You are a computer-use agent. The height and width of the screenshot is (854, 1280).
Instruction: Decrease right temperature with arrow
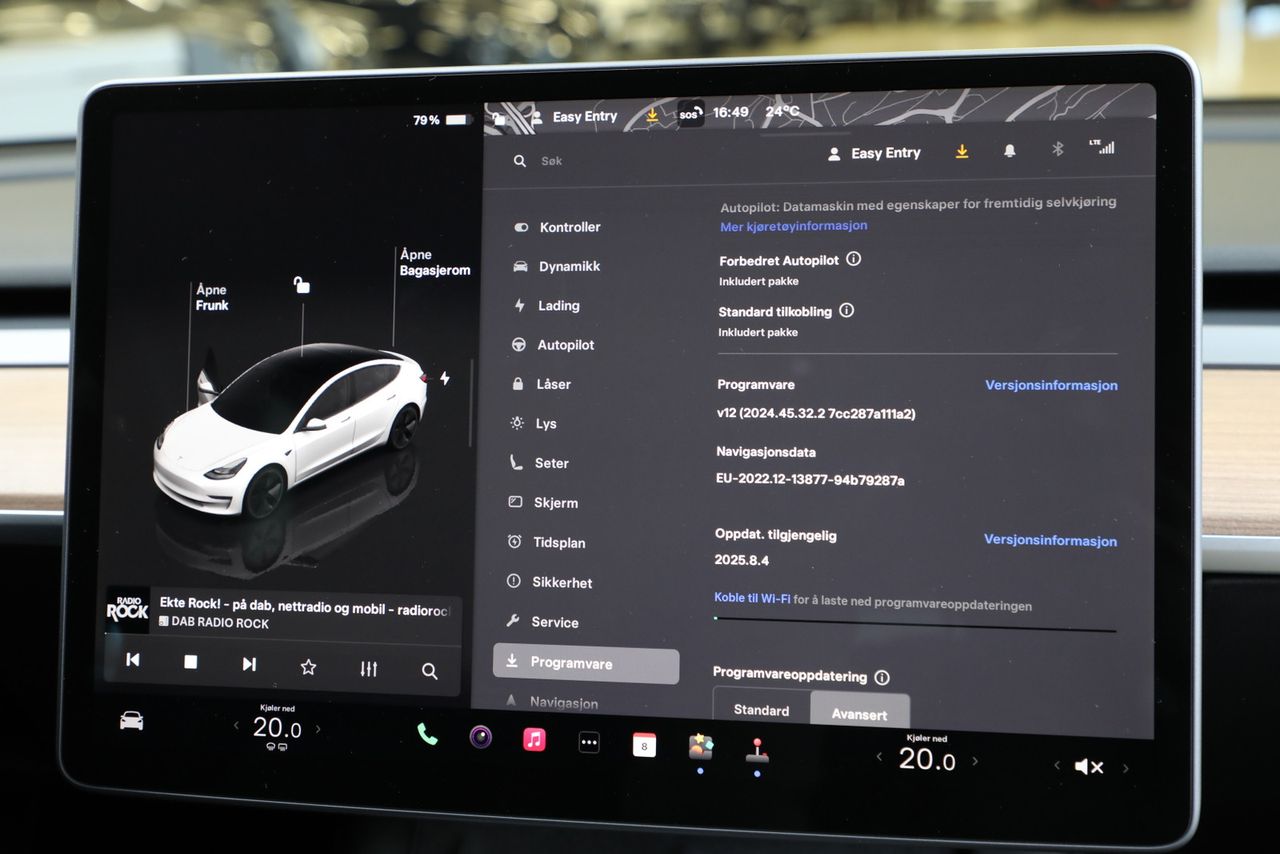click(x=879, y=757)
